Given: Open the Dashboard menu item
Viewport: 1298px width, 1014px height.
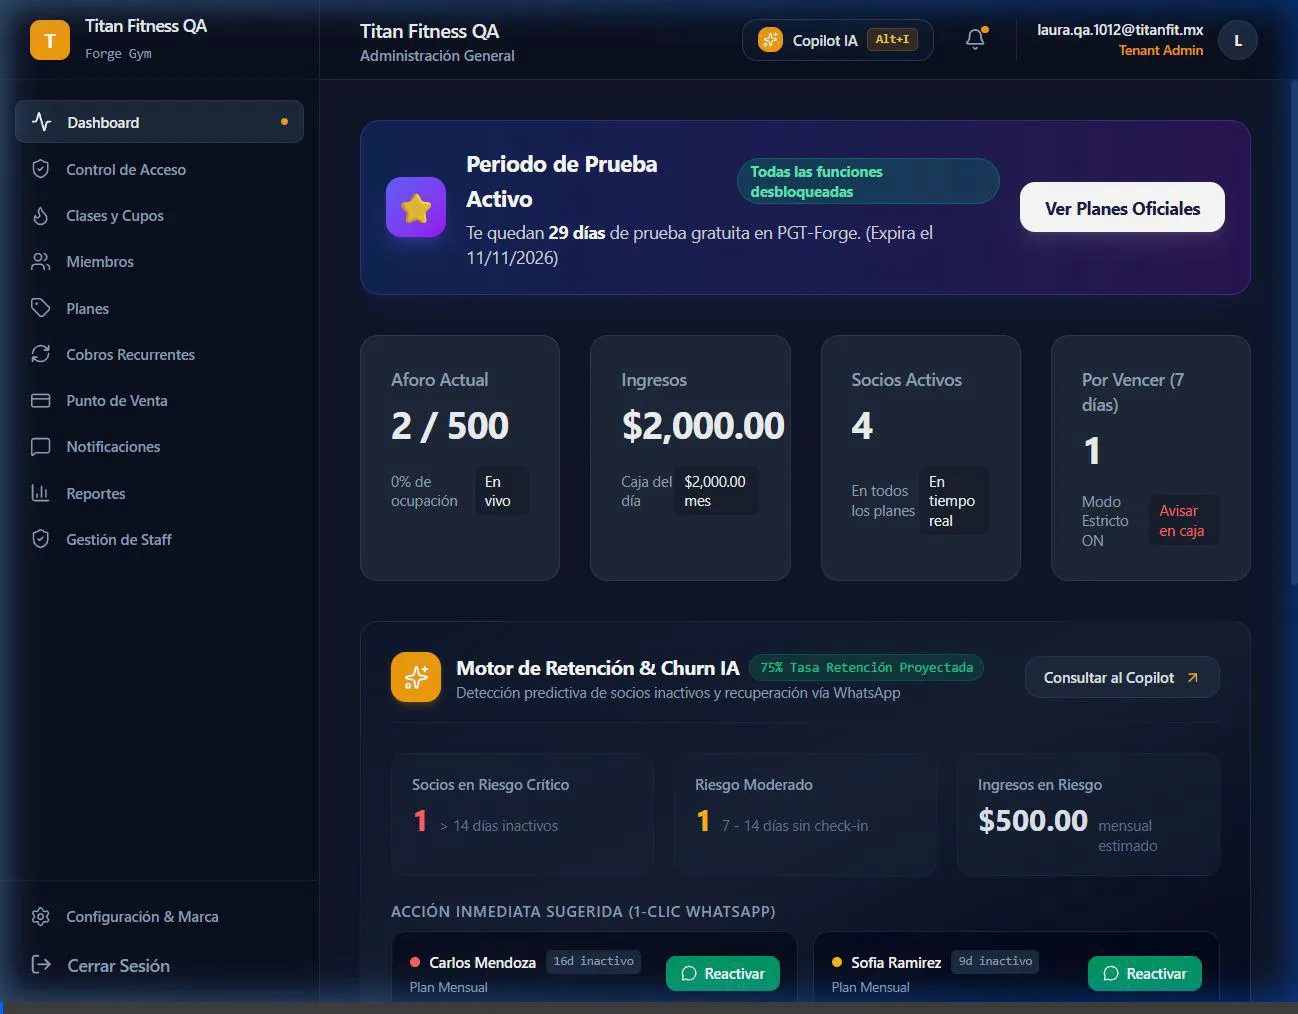Looking at the screenshot, I should [x=159, y=122].
